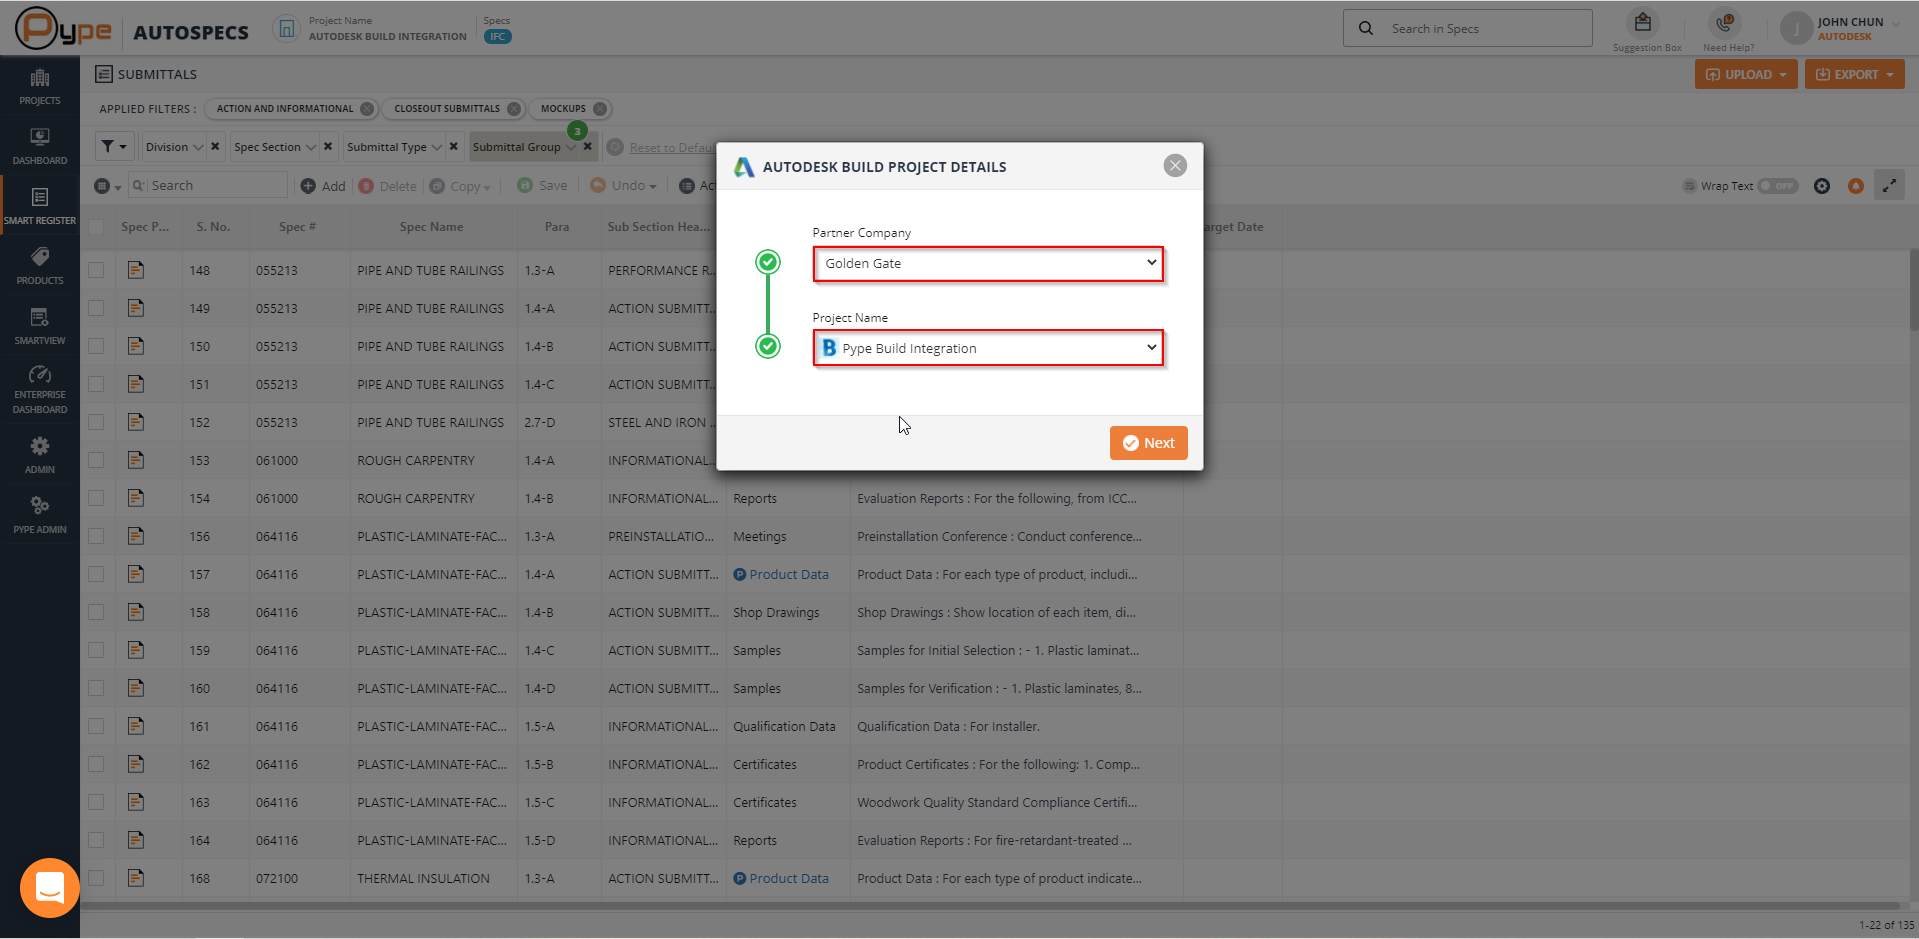This screenshot has height=939, width=1919.
Task: Click the Add button in toolbar
Action: click(x=323, y=186)
